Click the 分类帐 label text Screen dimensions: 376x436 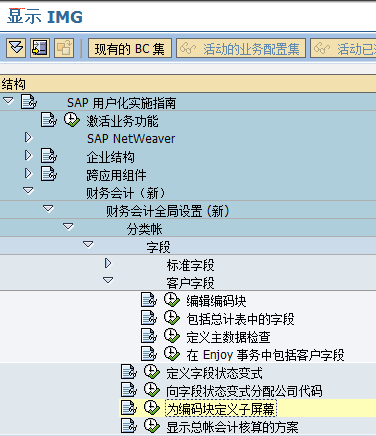click(x=144, y=229)
